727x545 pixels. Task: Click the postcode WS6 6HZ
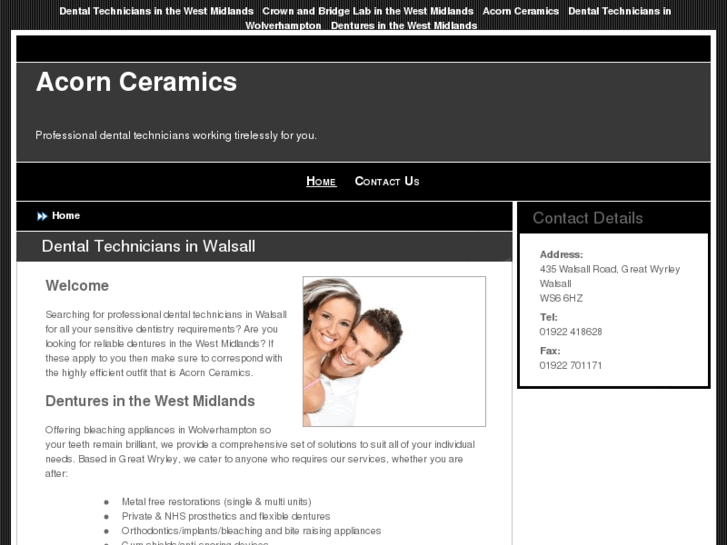pos(561,298)
